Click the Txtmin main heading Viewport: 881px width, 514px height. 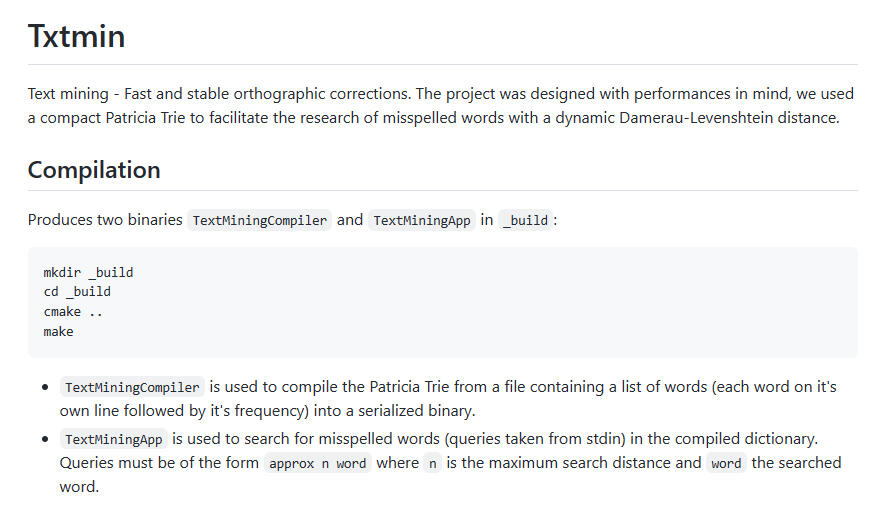76,37
